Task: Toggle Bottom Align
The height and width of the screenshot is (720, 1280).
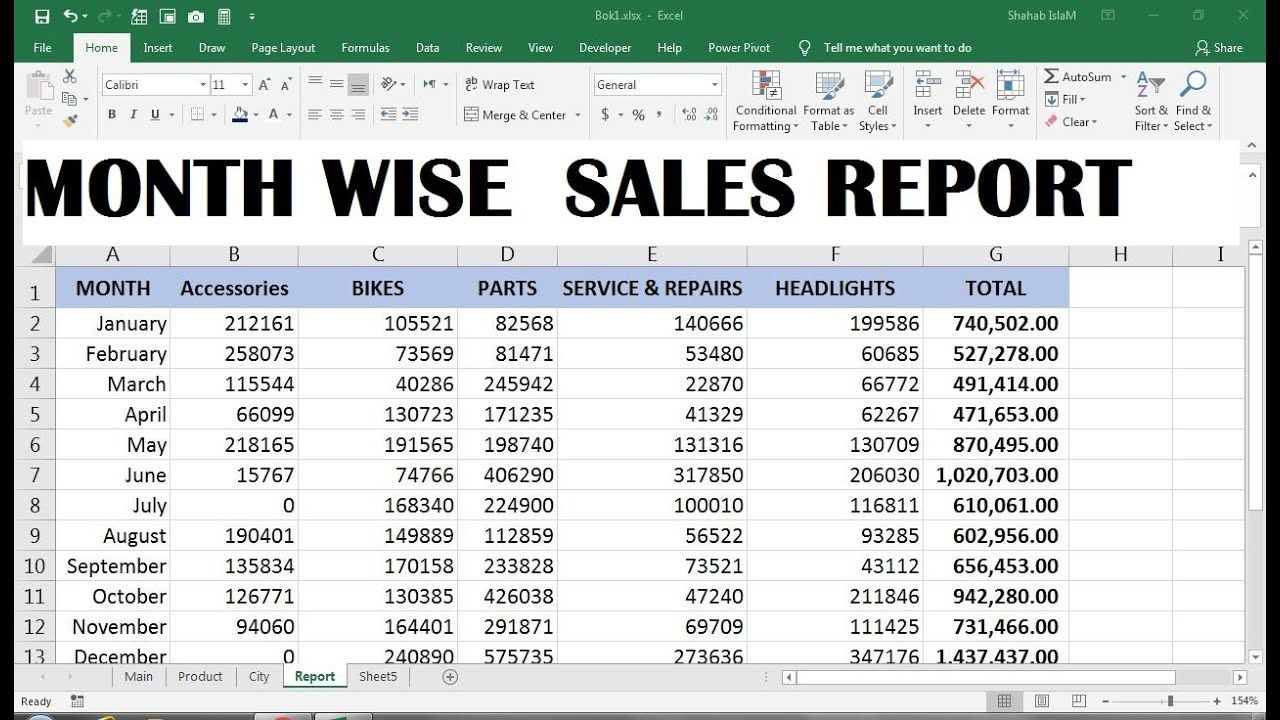Action: tap(358, 85)
